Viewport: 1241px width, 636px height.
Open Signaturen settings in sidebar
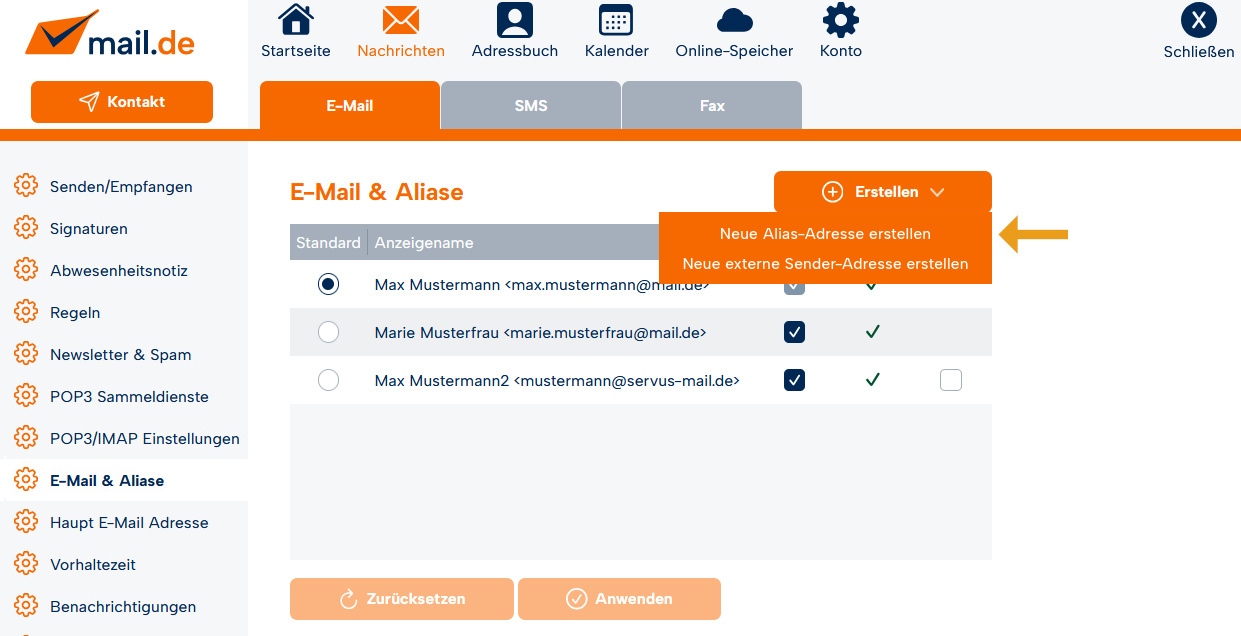88,229
